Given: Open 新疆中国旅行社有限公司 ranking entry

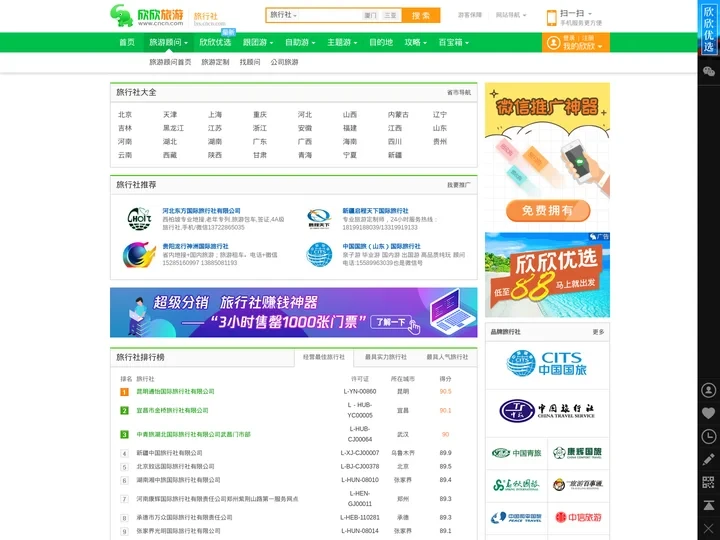Looking at the screenshot, I should point(169,453).
